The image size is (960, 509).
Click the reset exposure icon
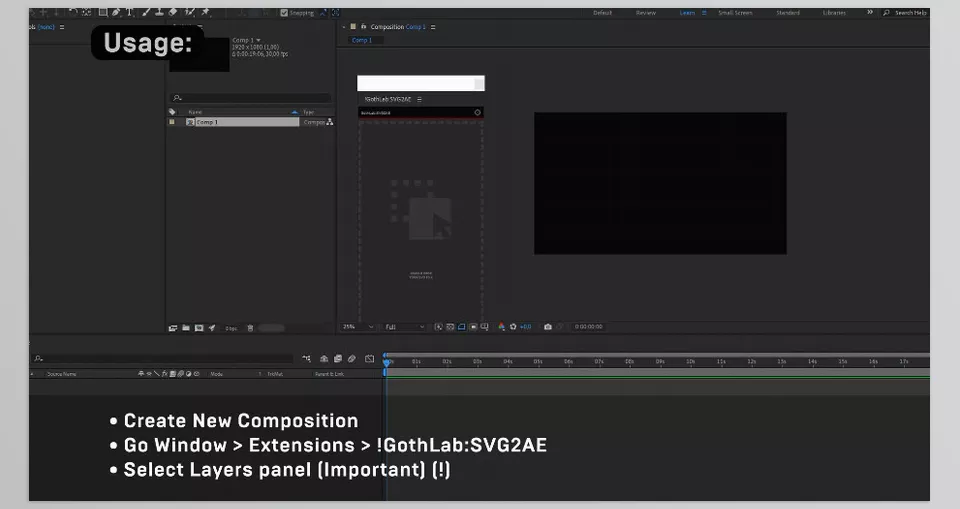[x=513, y=327]
